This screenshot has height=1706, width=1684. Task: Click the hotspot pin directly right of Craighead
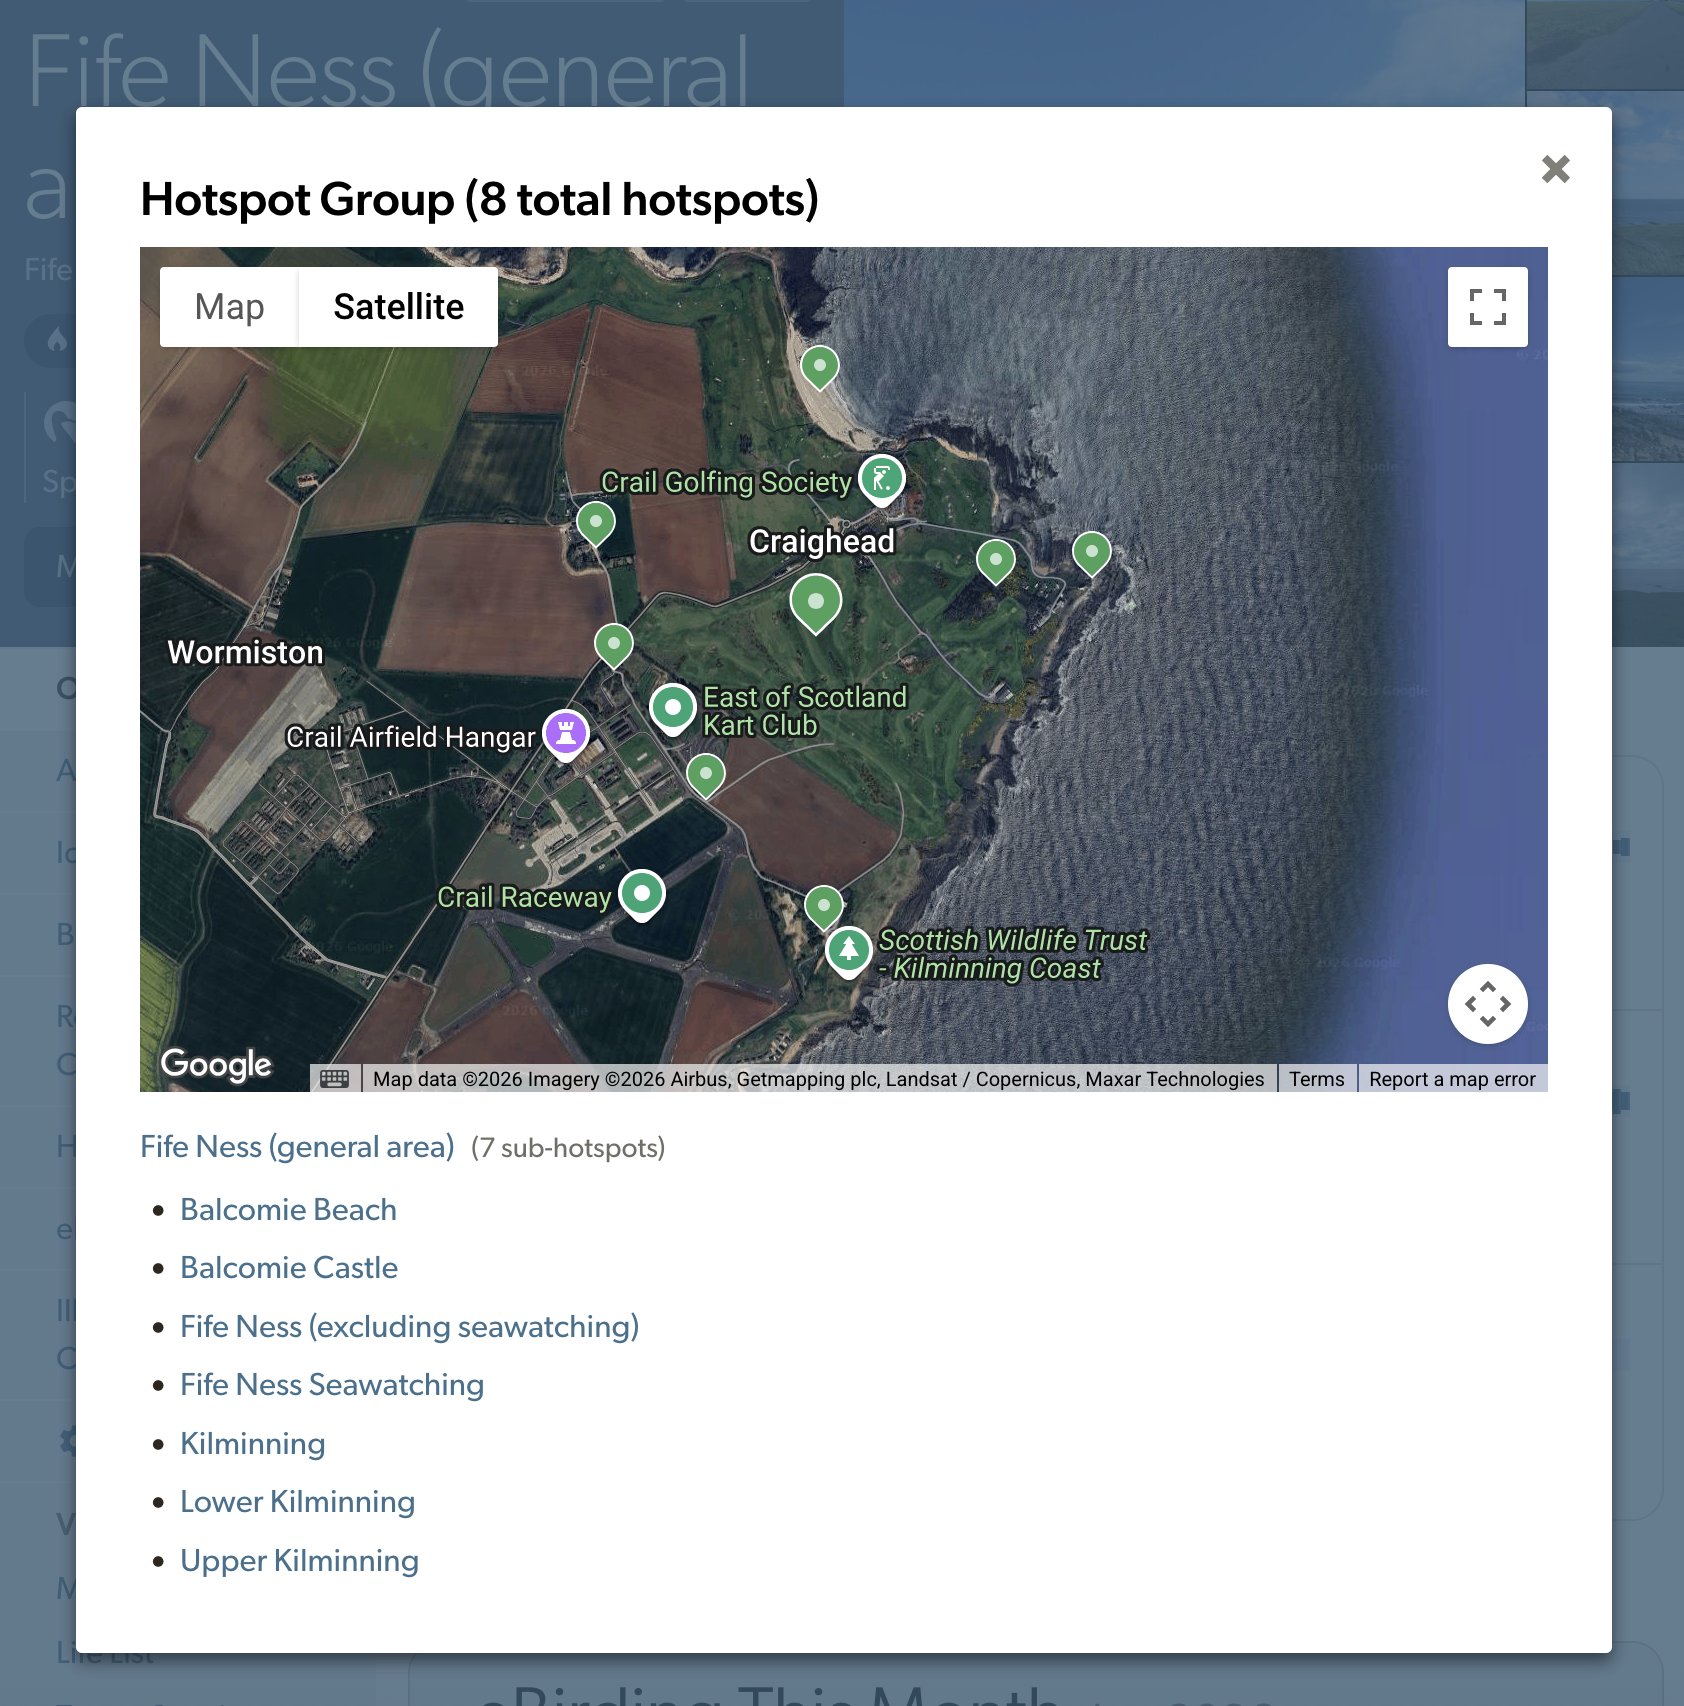coord(996,561)
